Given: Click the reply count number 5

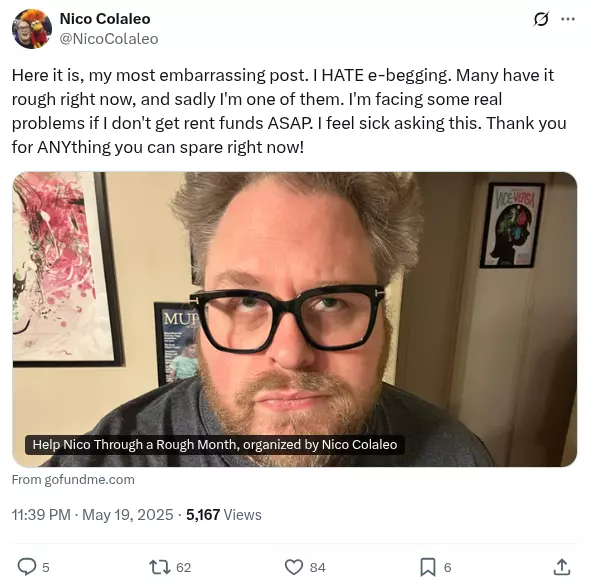Looking at the screenshot, I should 45,567.
